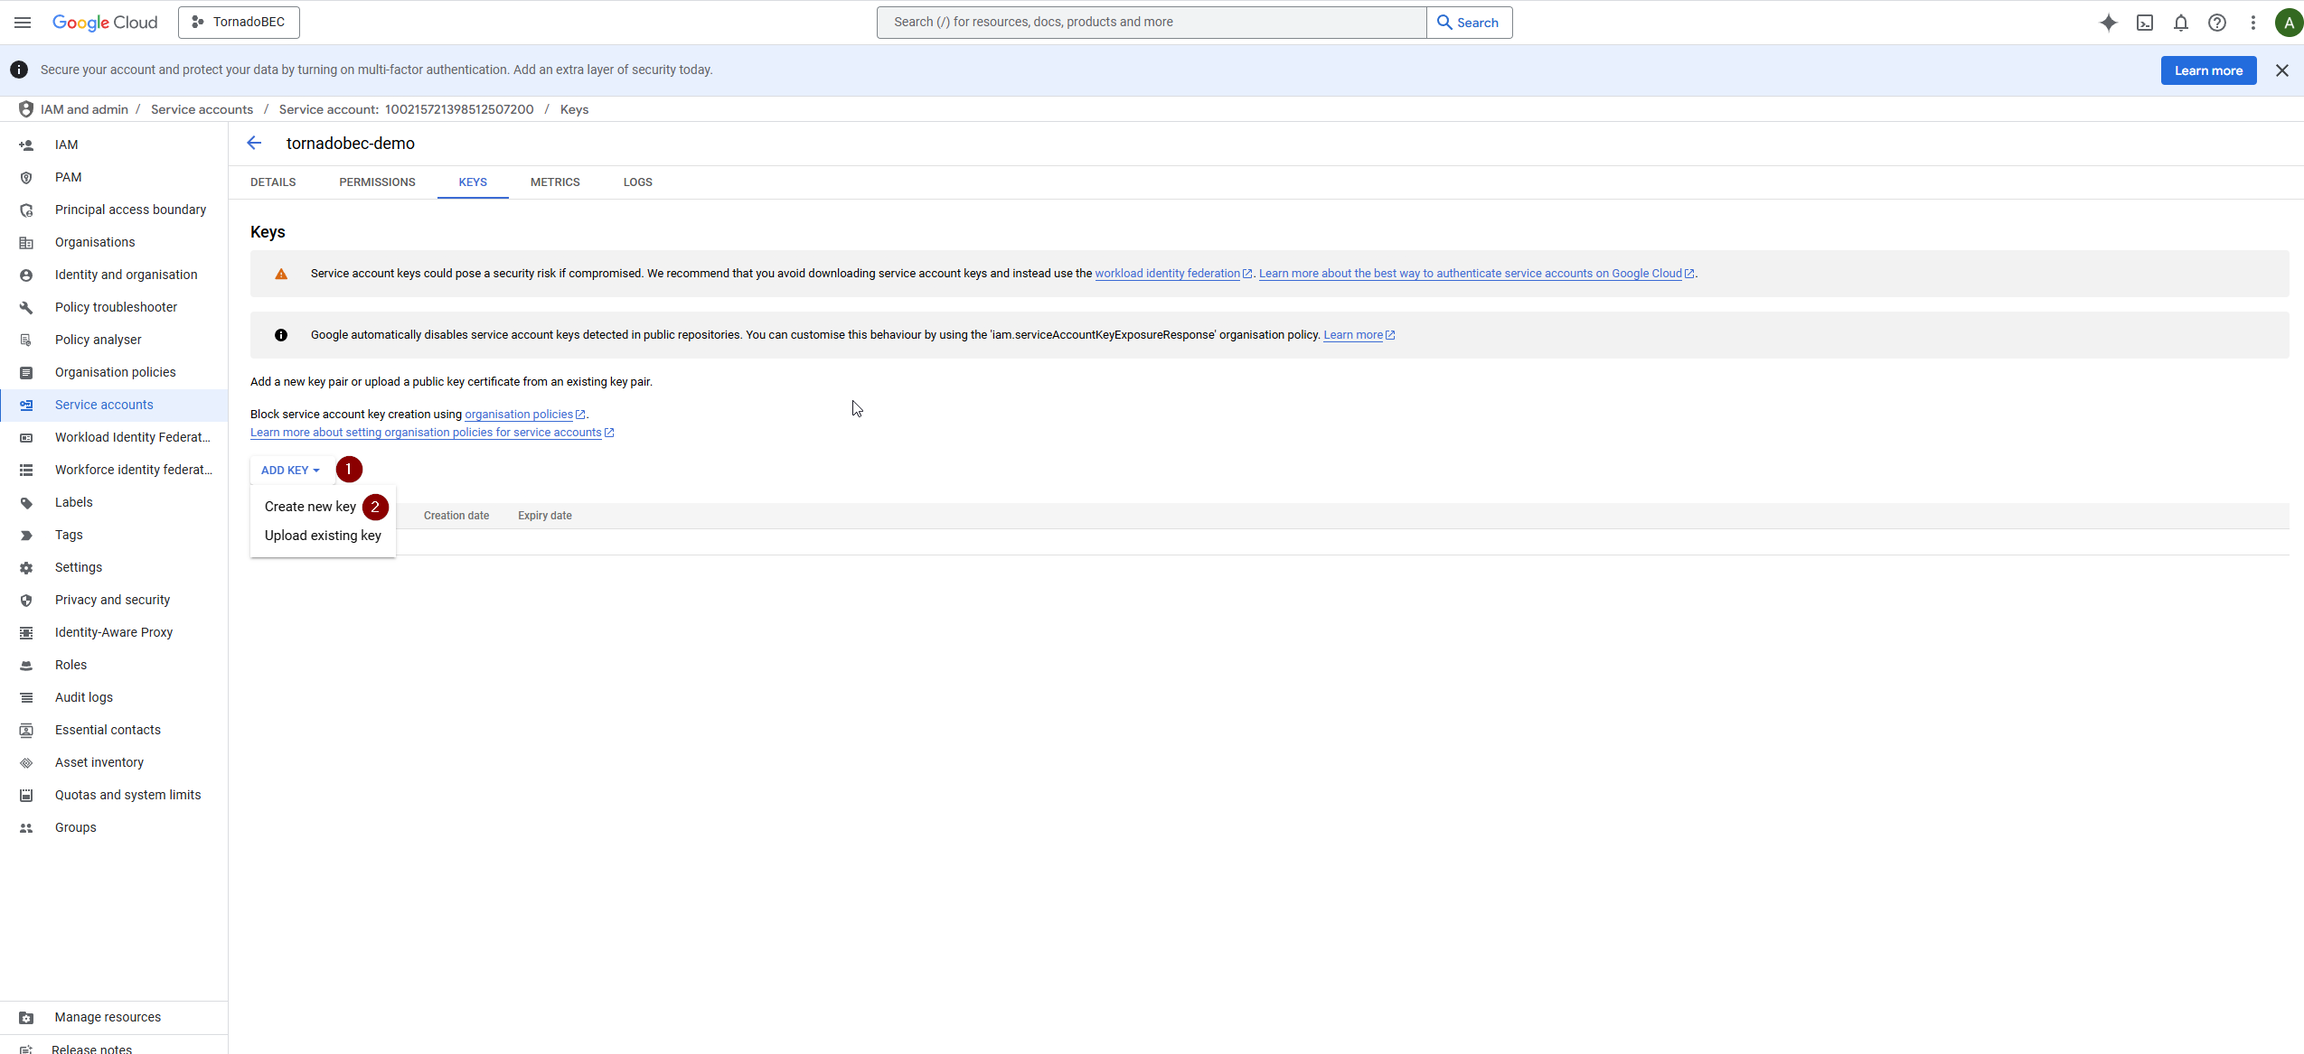The image size is (2304, 1054).
Task: Open Gemini AI assistant sparkle icon
Action: click(2108, 22)
